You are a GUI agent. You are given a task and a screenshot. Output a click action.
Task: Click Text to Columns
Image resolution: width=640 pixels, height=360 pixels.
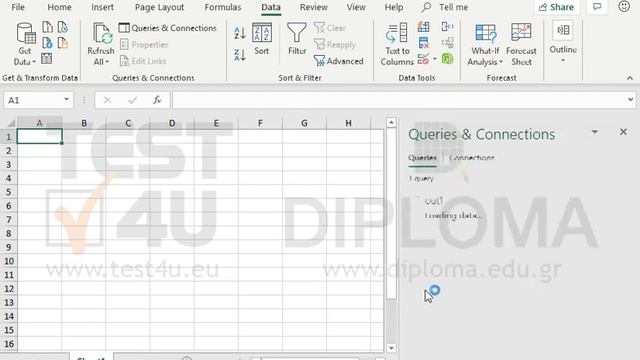397,44
